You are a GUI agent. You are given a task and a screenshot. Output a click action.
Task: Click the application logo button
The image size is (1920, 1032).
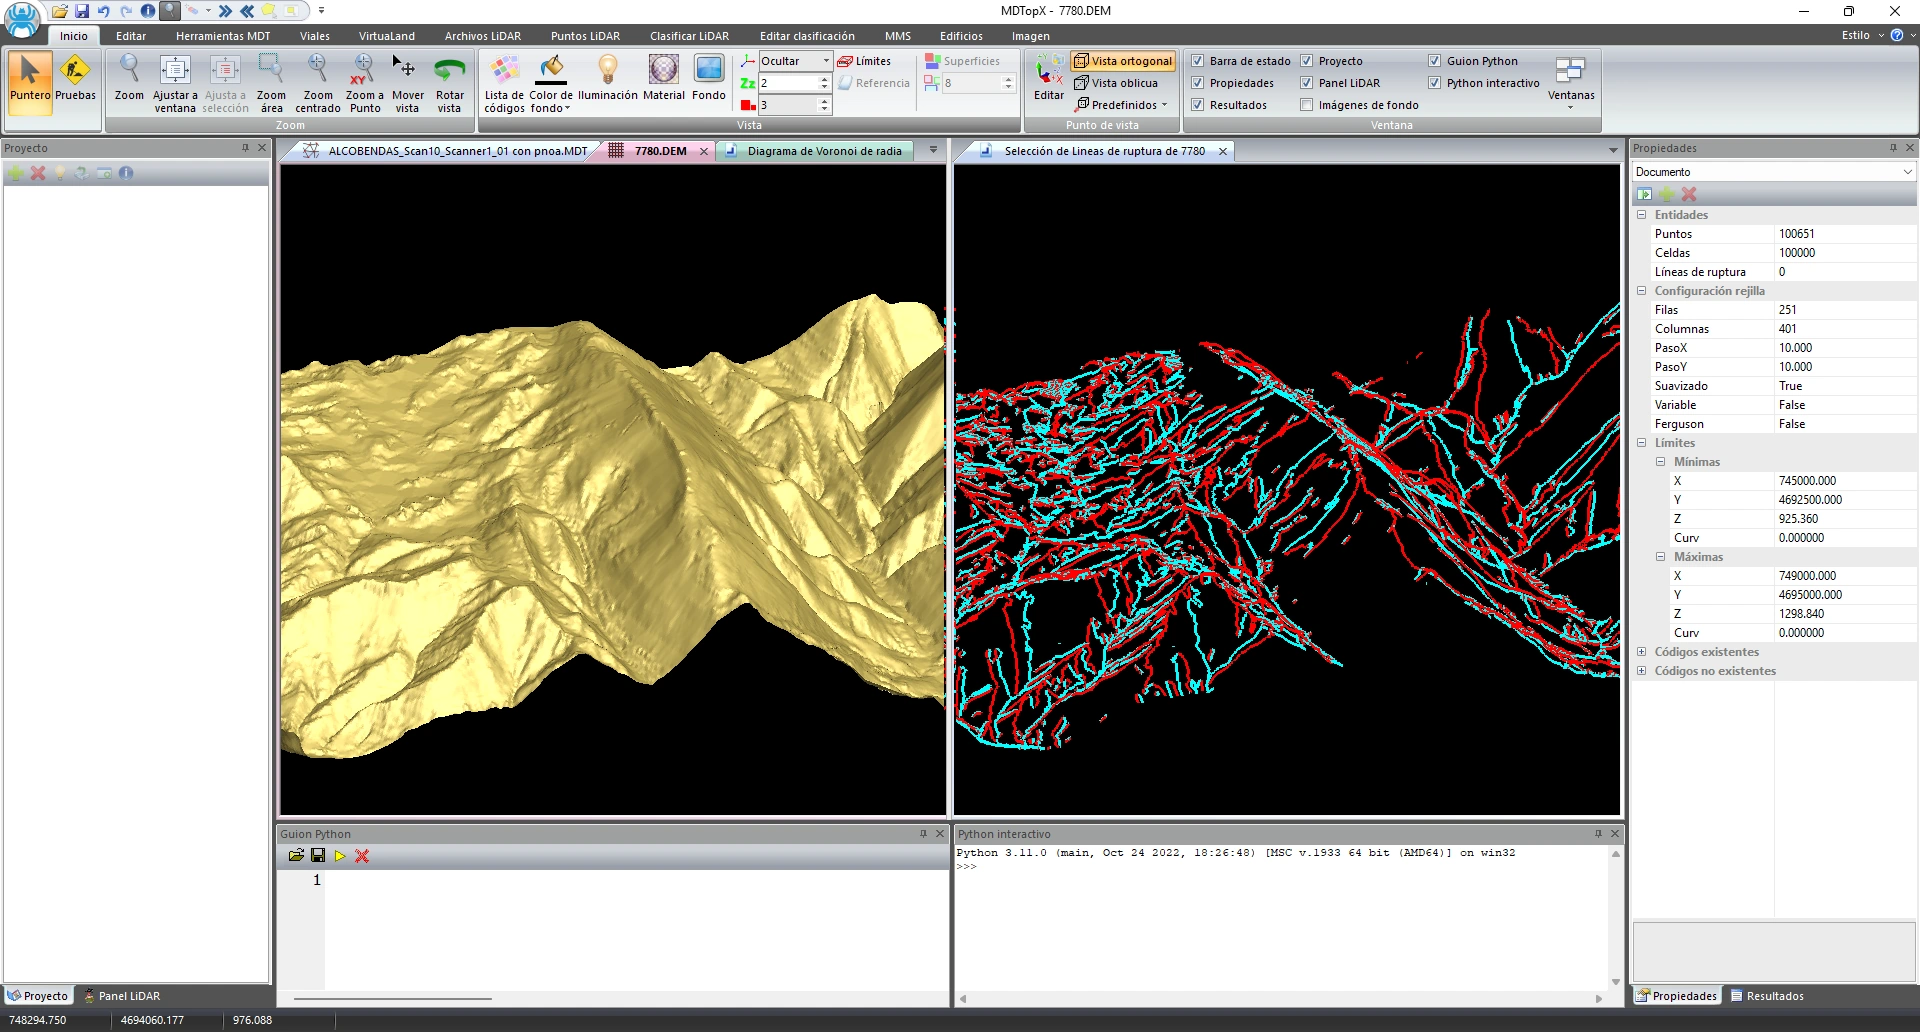22,19
